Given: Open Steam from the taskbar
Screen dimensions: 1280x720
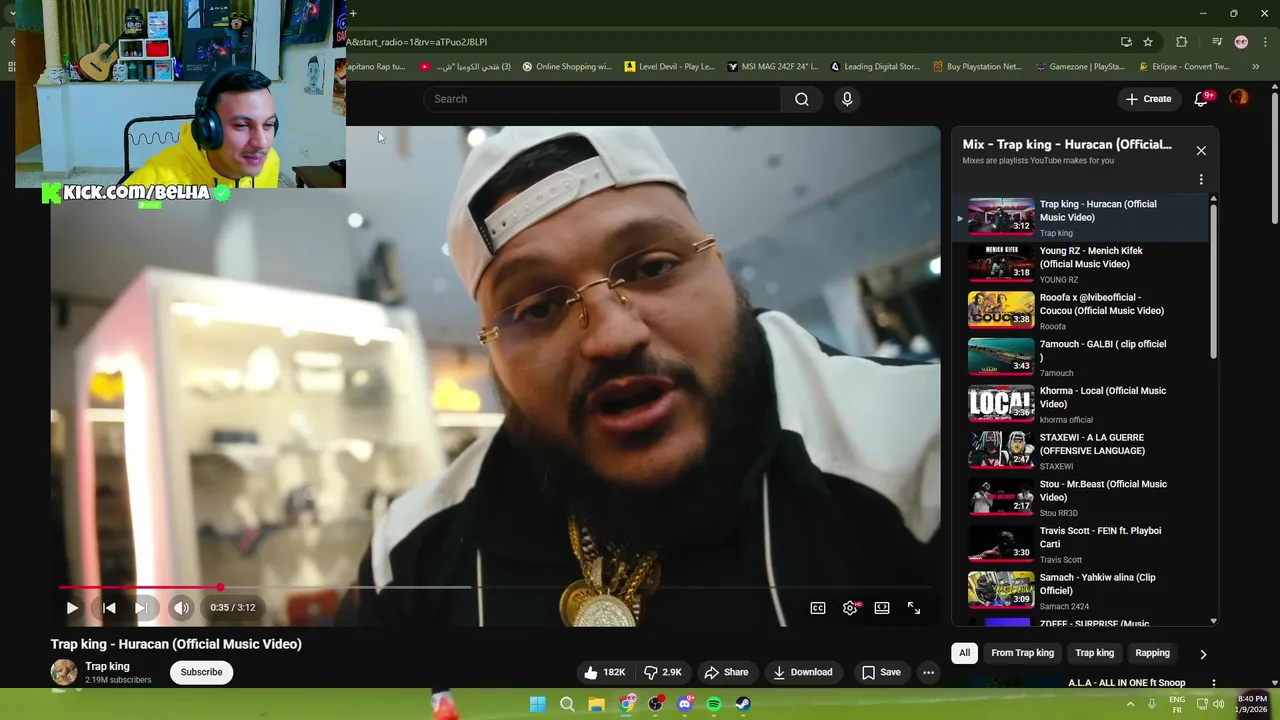Looking at the screenshot, I should point(743,704).
